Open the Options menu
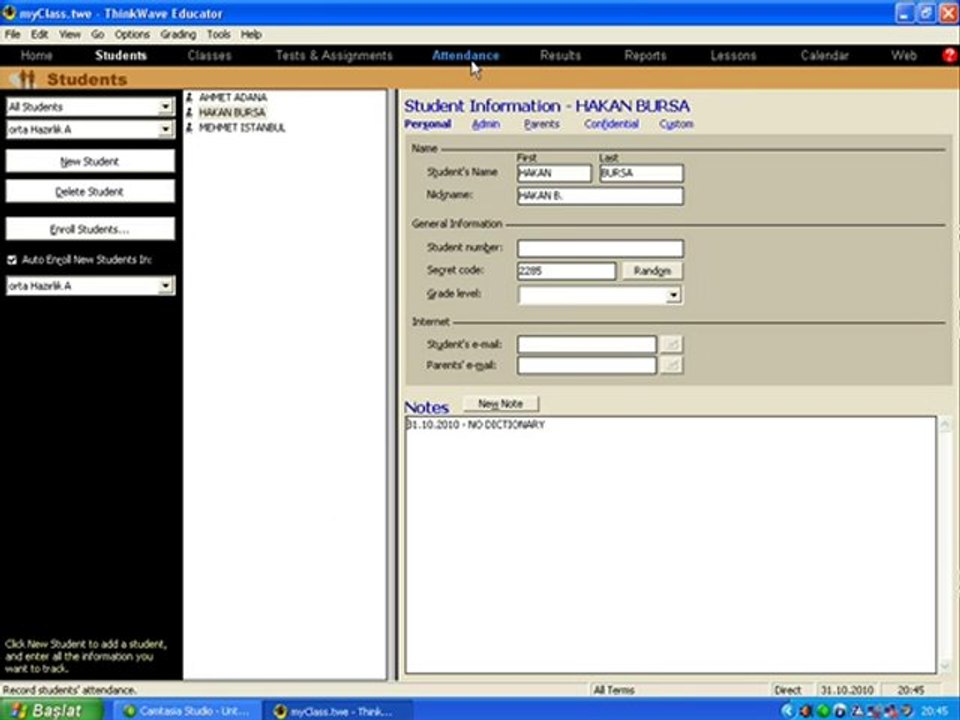The height and width of the screenshot is (720, 960). tap(132, 34)
